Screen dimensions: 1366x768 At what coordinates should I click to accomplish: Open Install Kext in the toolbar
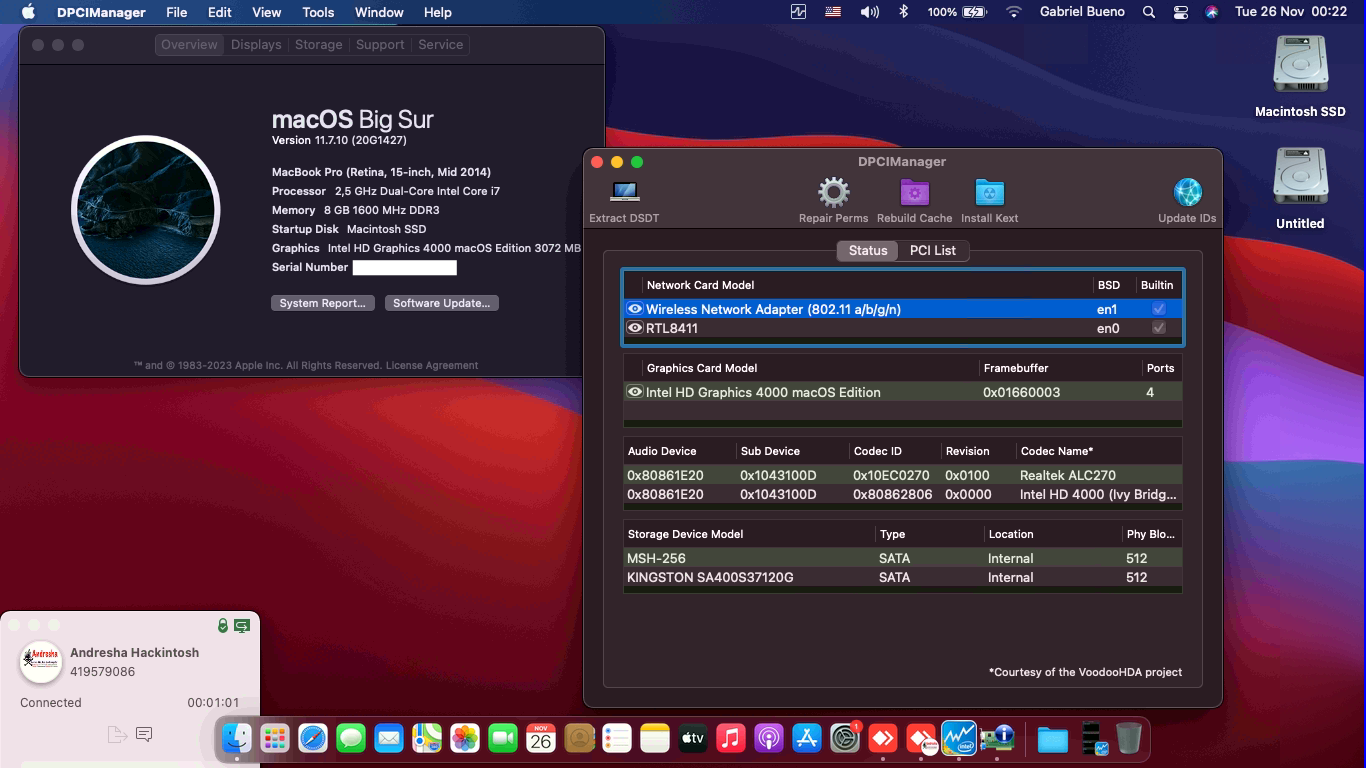click(989, 191)
